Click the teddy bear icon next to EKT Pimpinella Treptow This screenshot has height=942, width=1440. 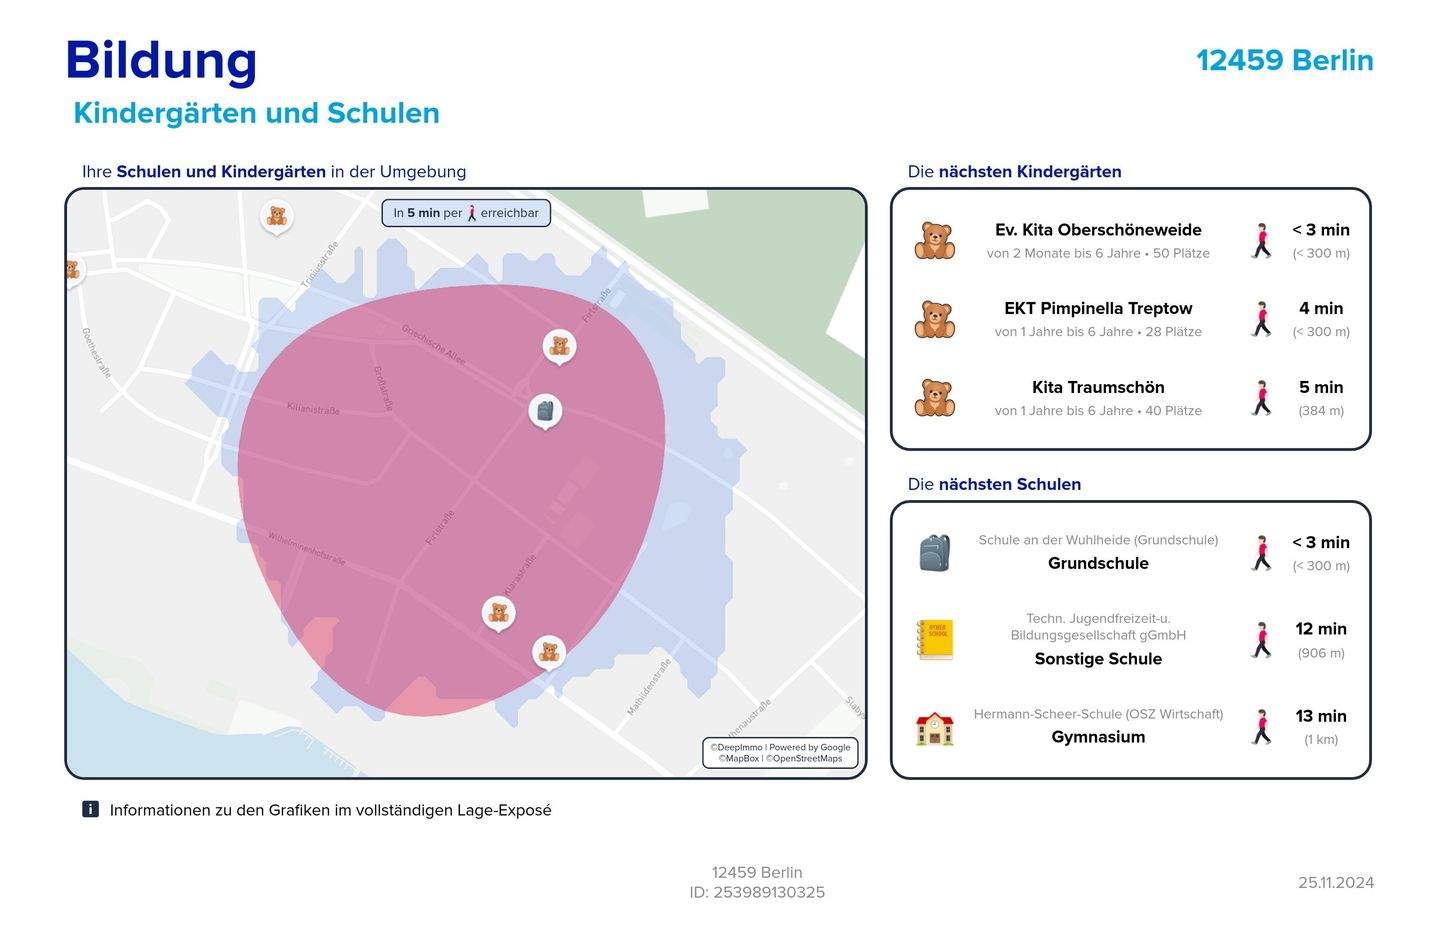pos(934,320)
